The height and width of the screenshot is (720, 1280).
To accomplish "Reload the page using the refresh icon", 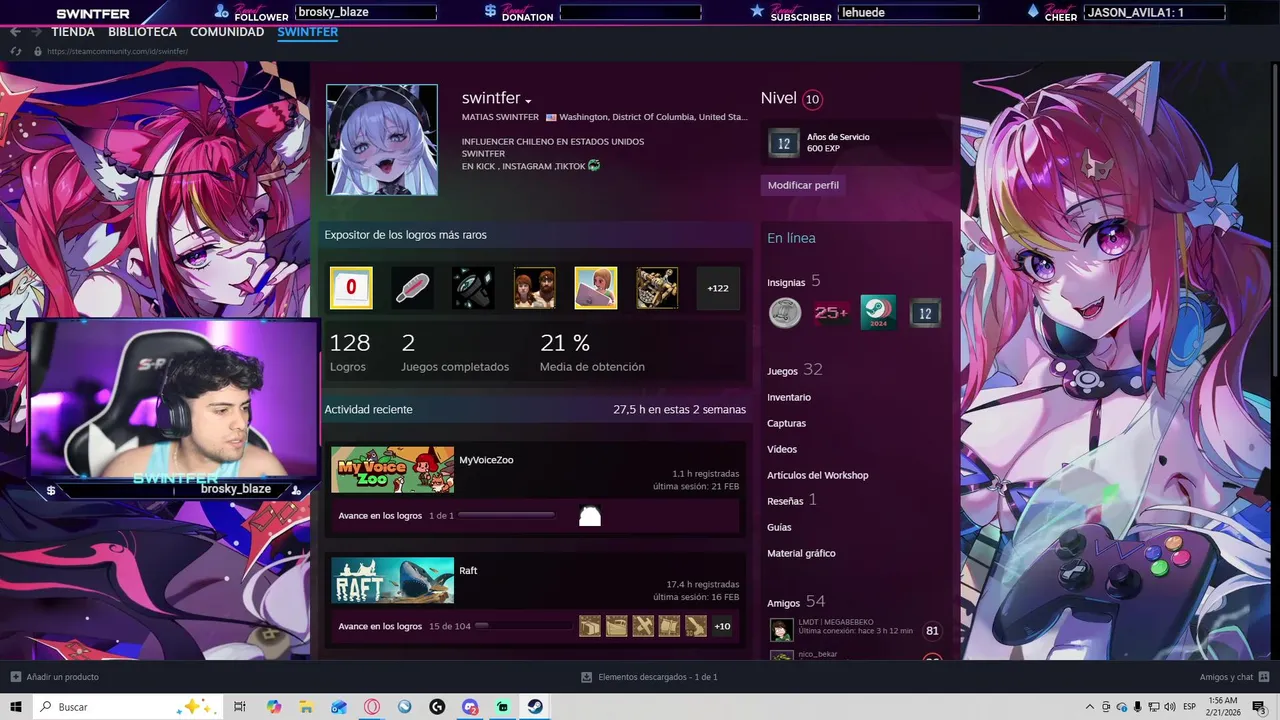I will (x=16, y=51).
